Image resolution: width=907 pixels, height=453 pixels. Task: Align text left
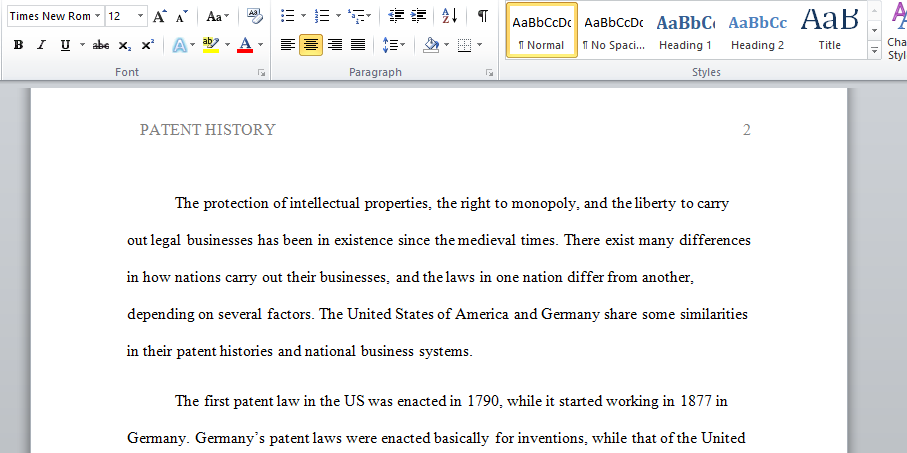[287, 45]
